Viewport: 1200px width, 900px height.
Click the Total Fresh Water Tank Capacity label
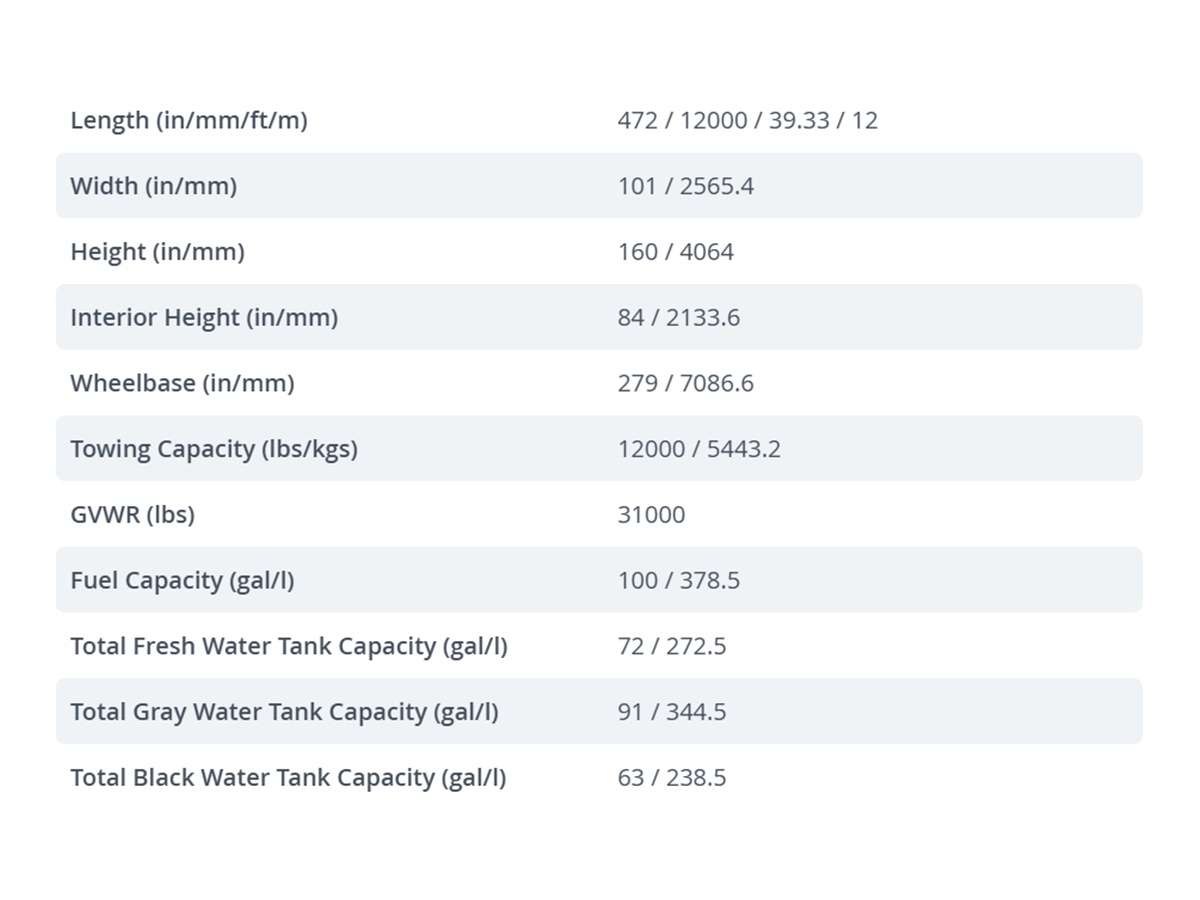pyautogui.click(x=289, y=647)
